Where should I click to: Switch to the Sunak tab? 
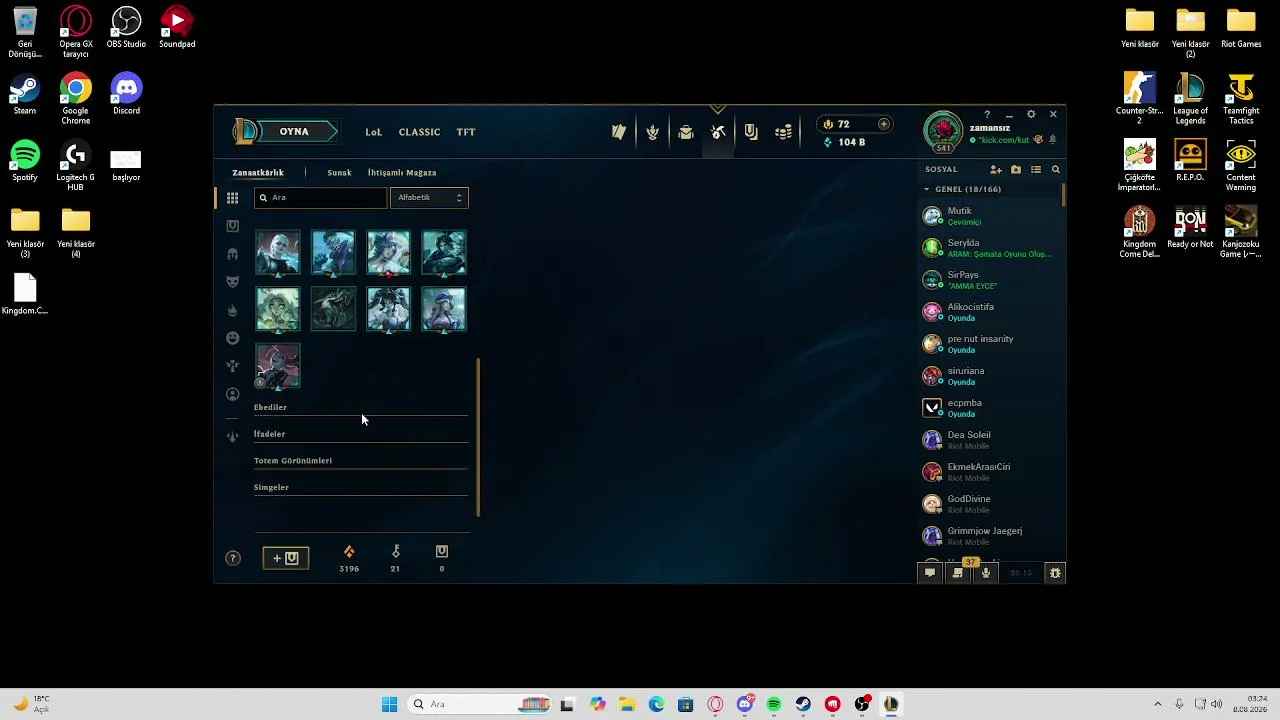click(339, 173)
